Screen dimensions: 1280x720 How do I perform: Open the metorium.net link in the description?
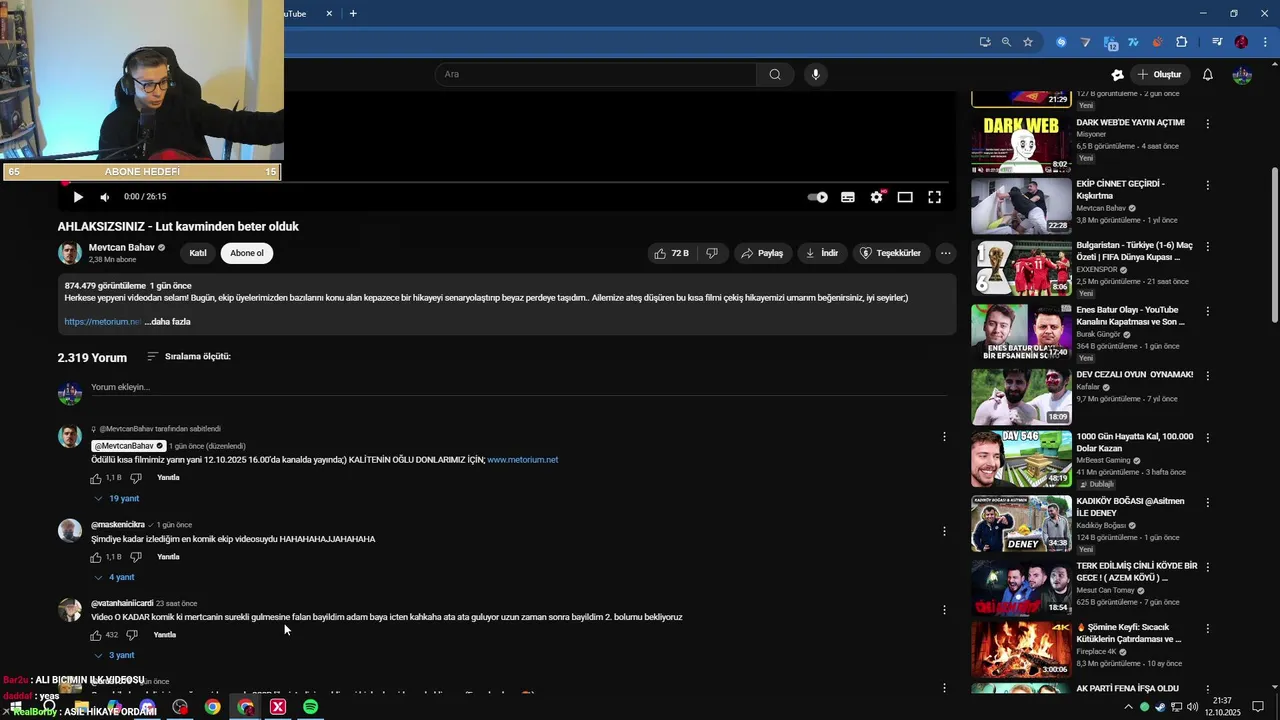point(102,322)
